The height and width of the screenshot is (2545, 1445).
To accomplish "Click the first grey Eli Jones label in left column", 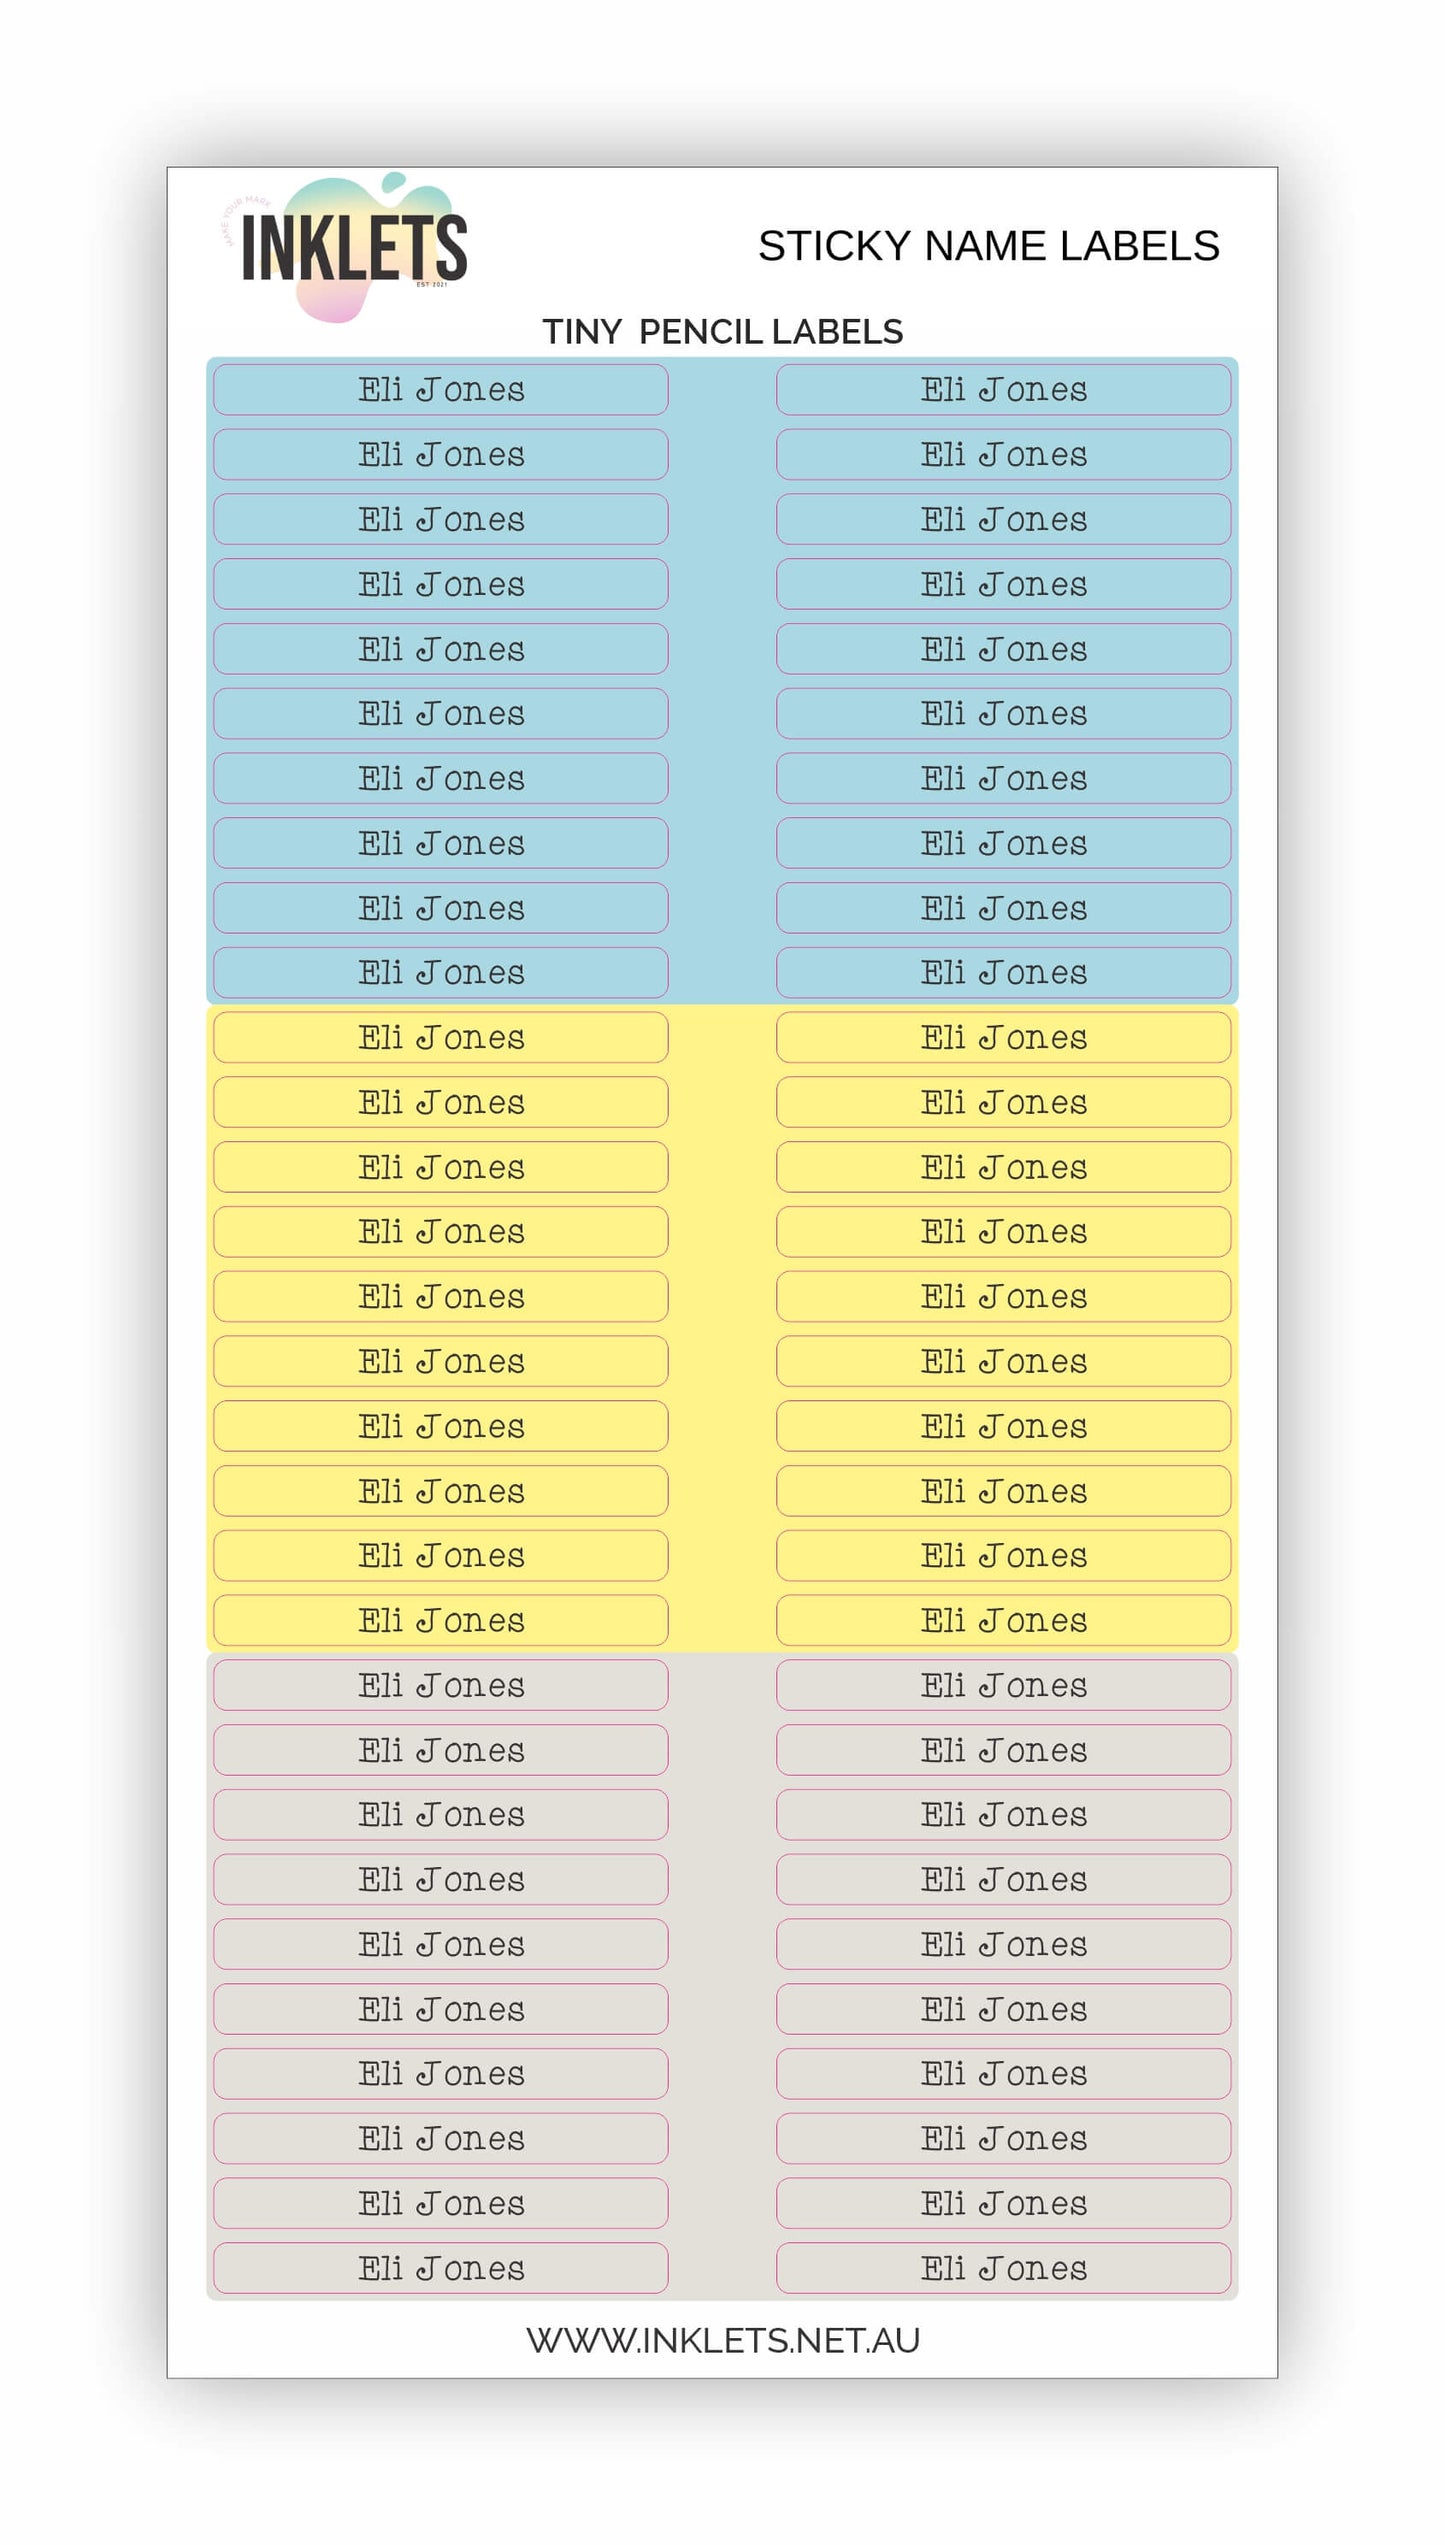I will click(441, 1686).
